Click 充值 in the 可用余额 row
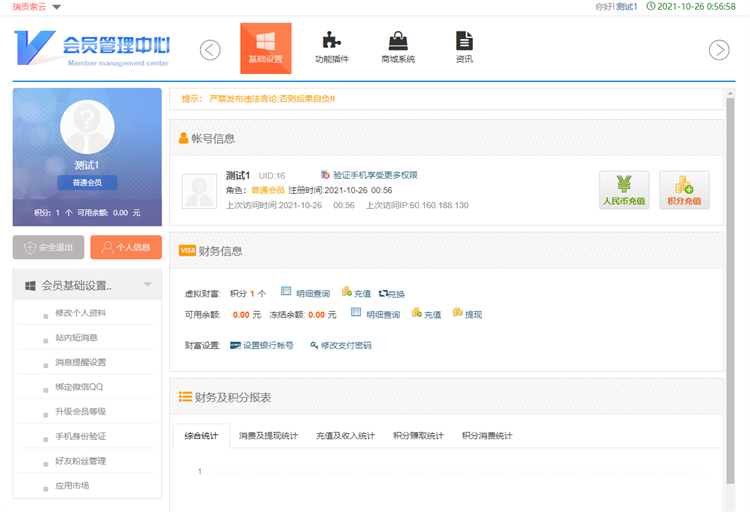This screenshot has height=512, width=750. click(432, 315)
